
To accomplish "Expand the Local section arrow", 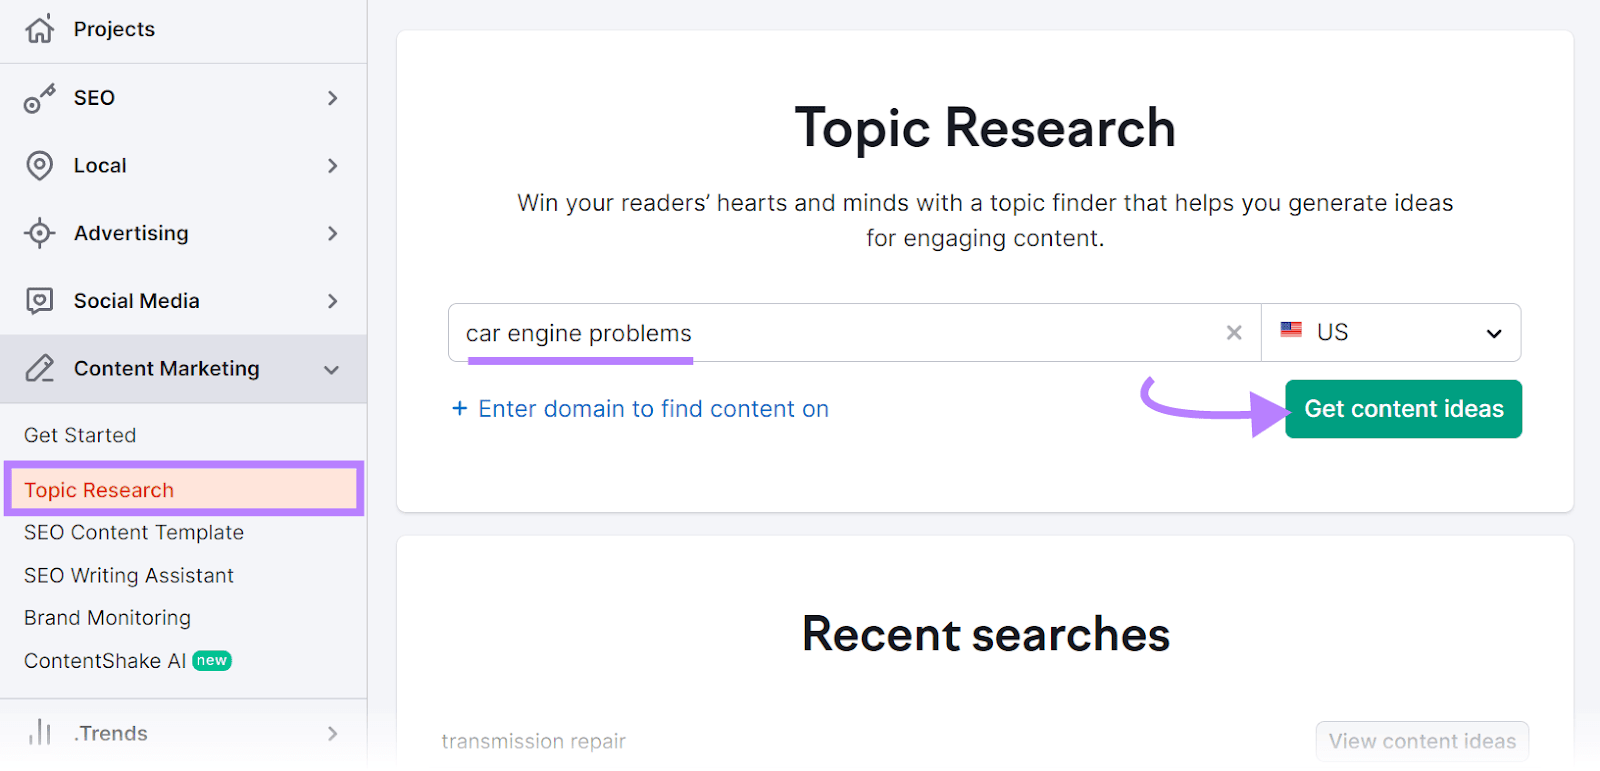I will (333, 166).
